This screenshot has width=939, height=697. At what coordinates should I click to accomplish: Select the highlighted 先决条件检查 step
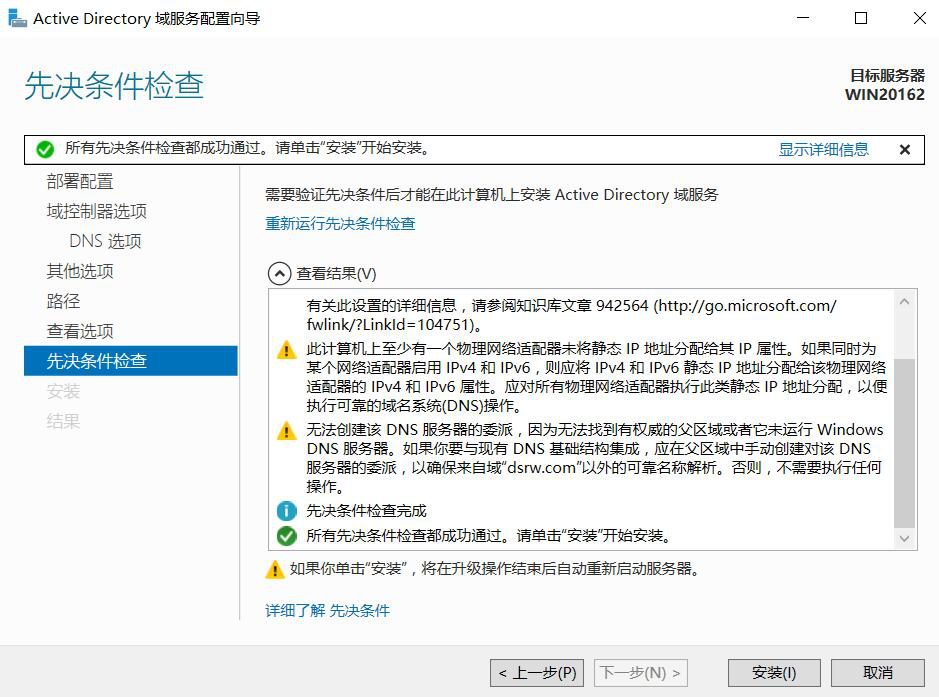(x=131, y=360)
